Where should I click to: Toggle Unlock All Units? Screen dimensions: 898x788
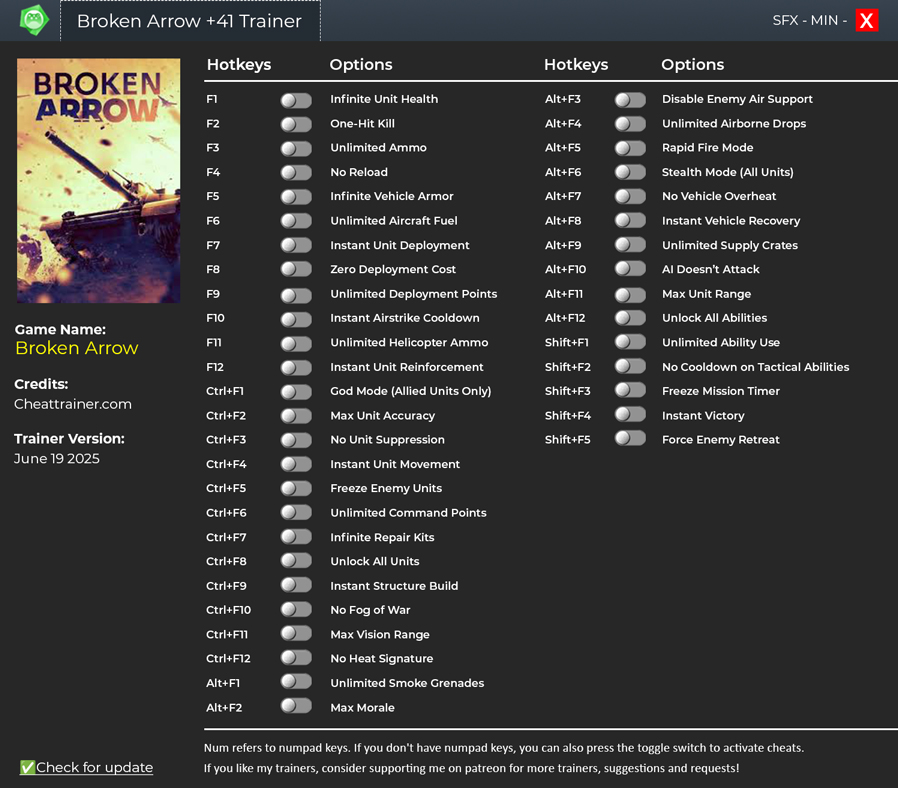296,560
